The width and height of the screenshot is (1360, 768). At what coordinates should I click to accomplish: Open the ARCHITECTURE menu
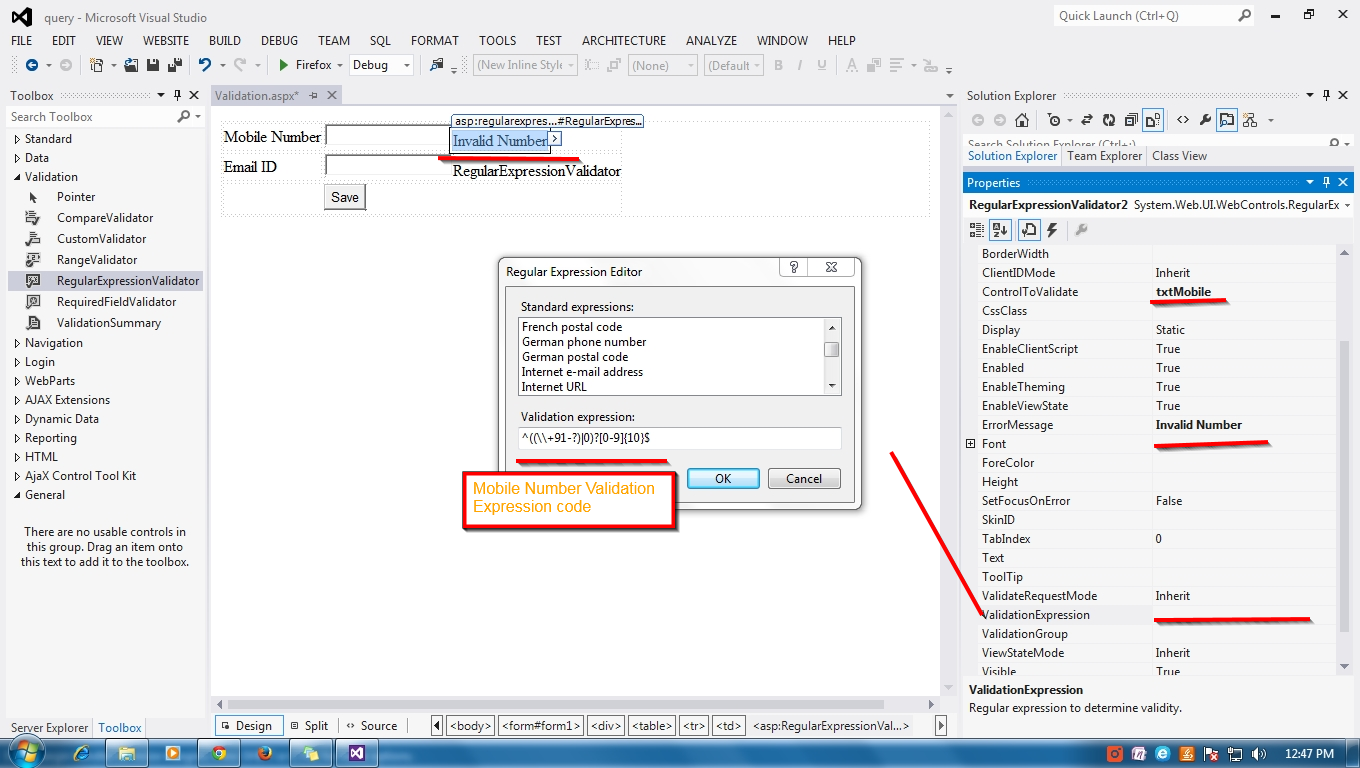[624, 41]
